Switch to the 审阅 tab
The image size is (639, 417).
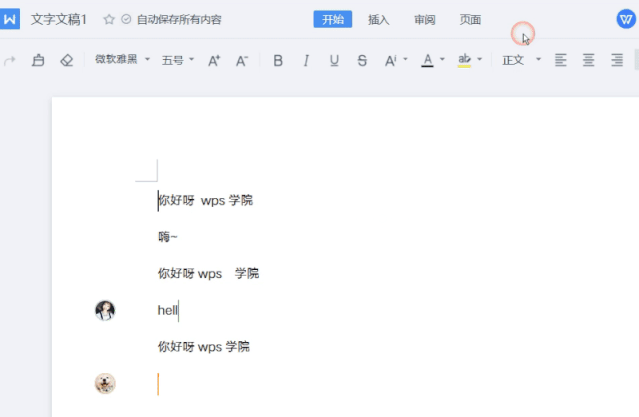tap(425, 20)
